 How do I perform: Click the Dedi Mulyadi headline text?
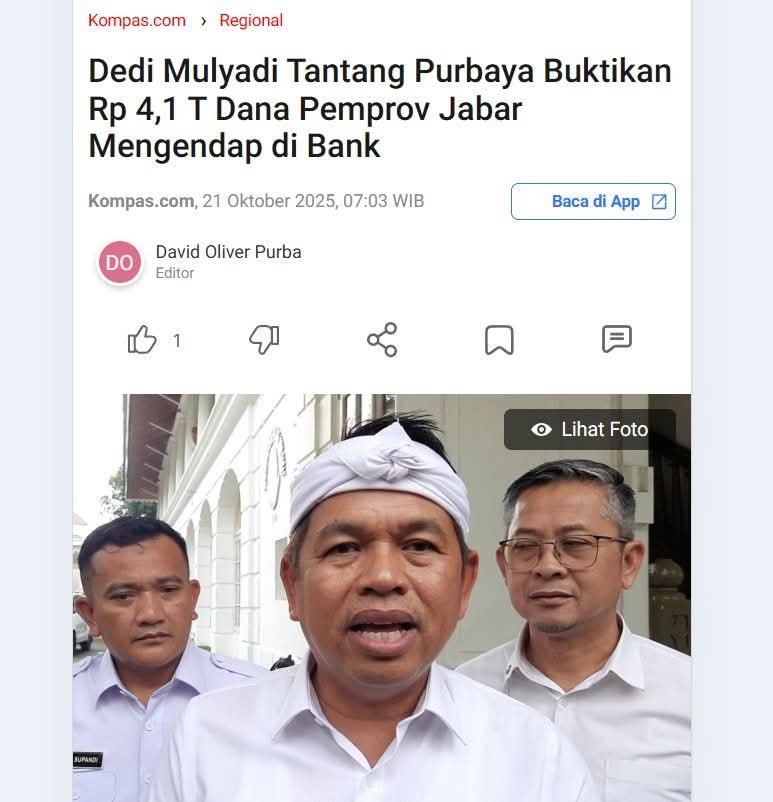click(x=380, y=108)
